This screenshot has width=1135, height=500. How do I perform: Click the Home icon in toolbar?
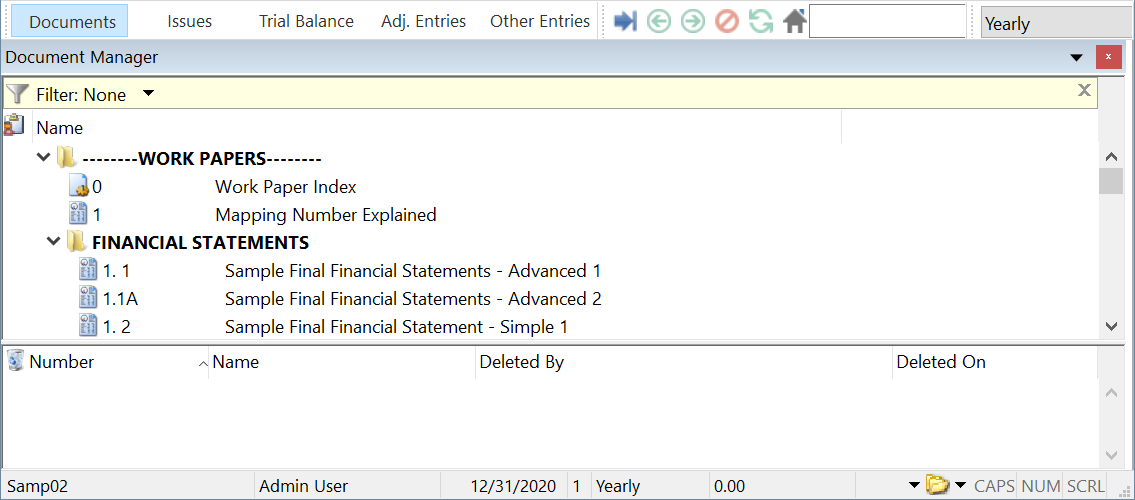tap(795, 21)
